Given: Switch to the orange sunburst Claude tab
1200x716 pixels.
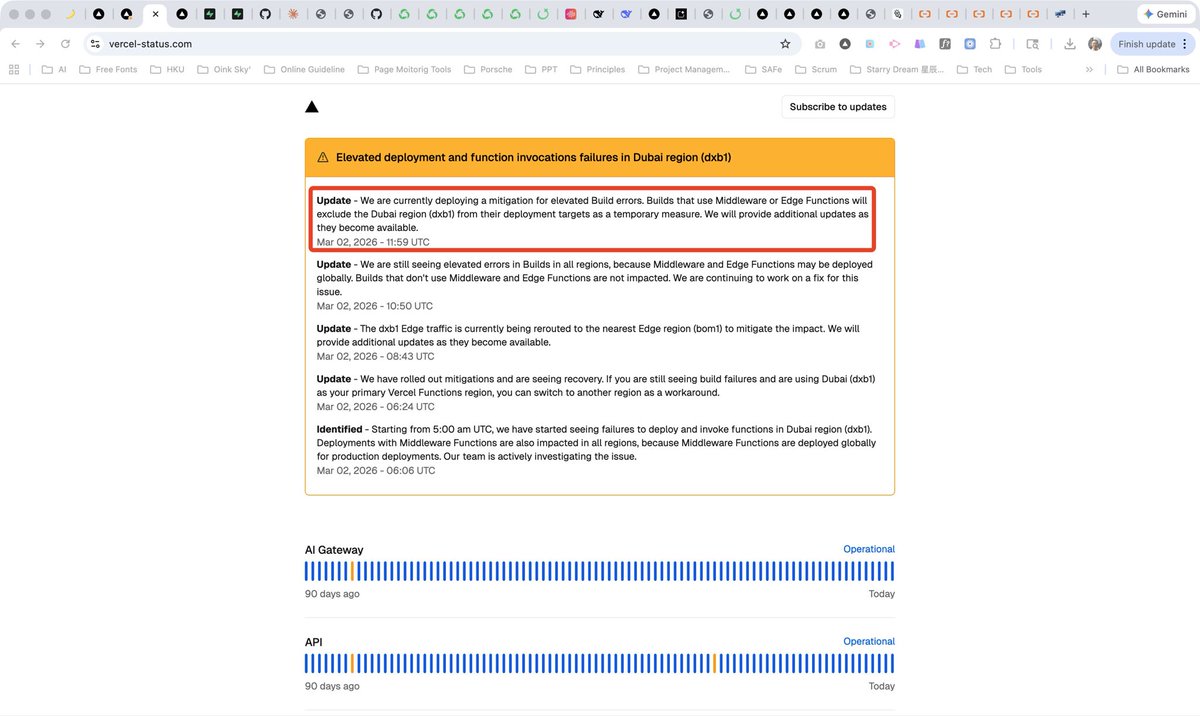Looking at the screenshot, I should point(292,14).
